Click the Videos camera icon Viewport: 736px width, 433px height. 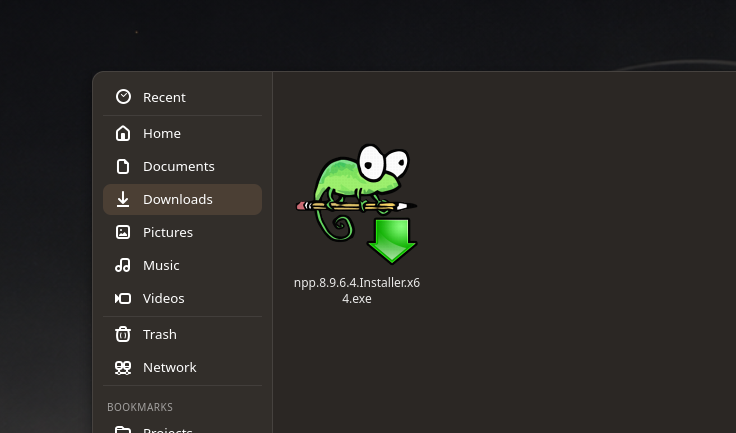point(123,298)
